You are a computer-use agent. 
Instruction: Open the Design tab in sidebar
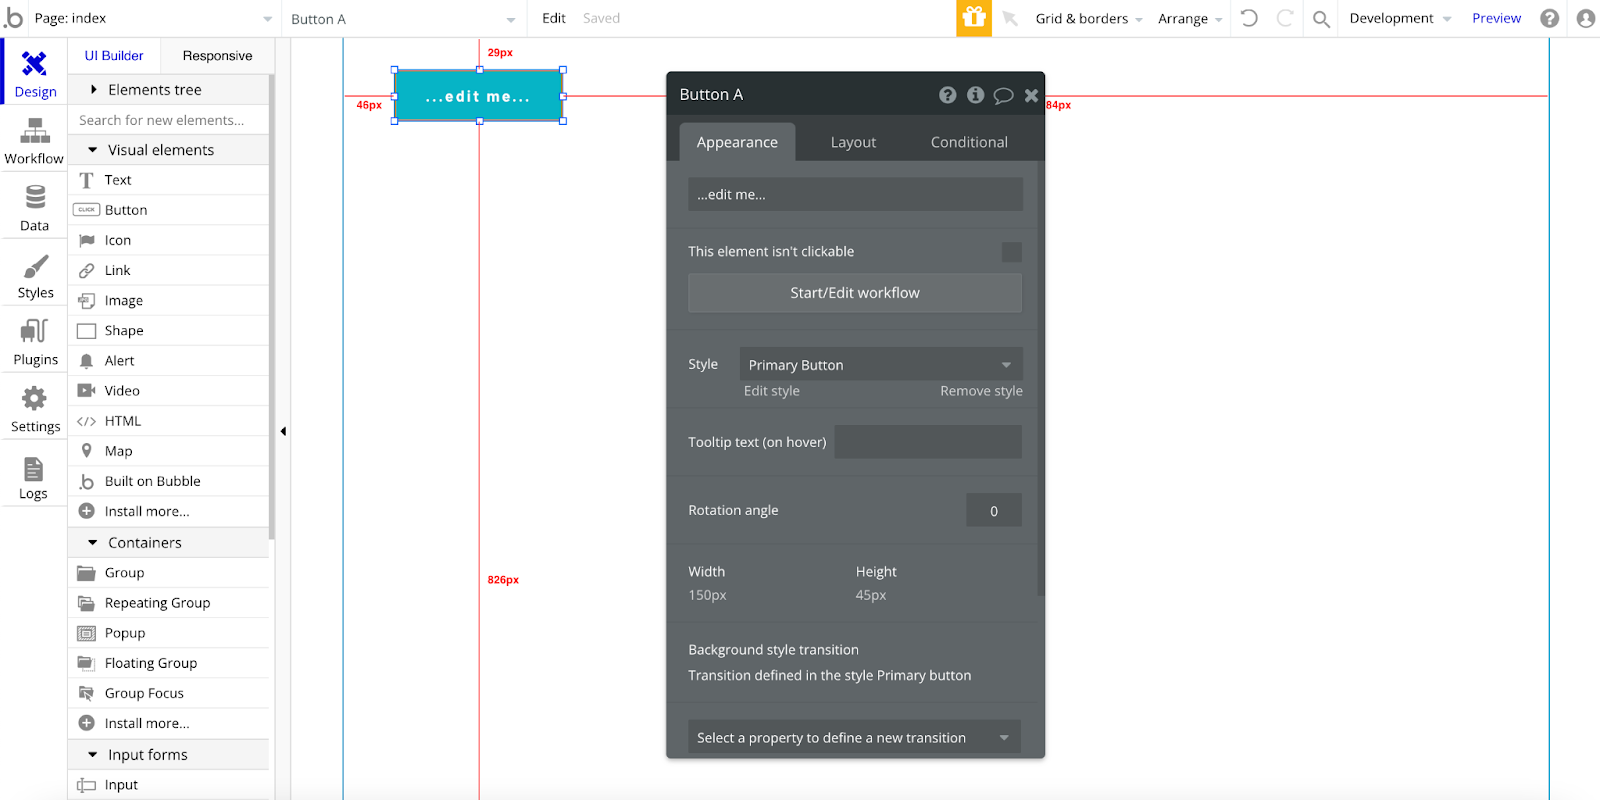(35, 72)
